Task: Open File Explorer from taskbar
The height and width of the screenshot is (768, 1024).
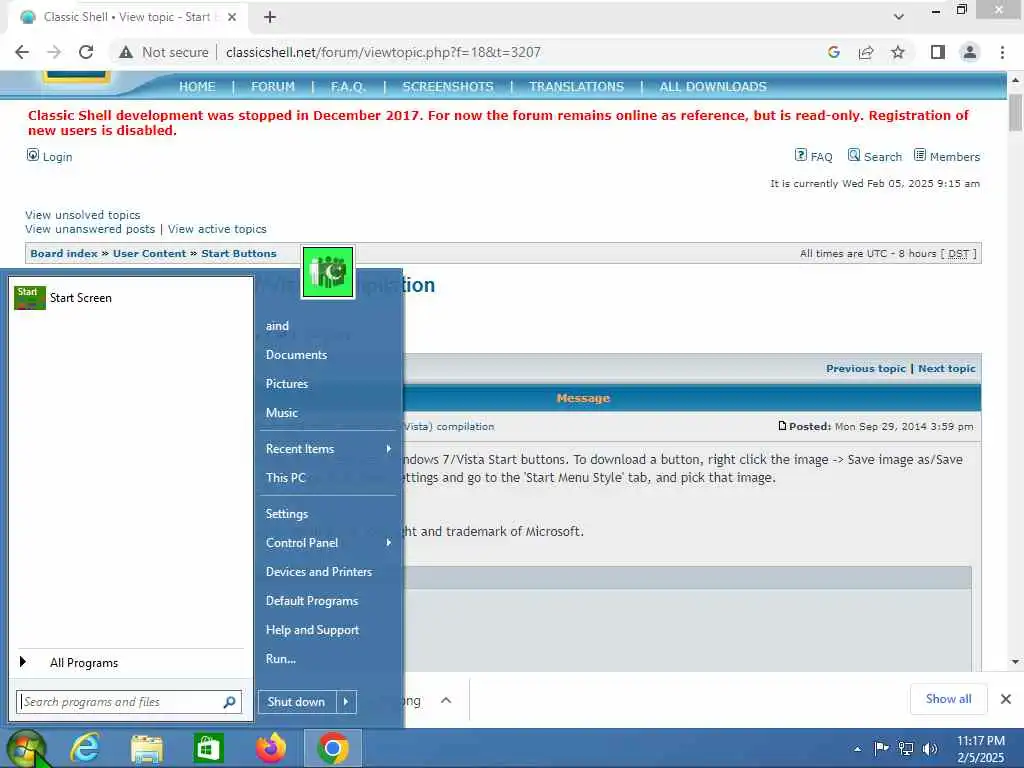Action: (147, 748)
